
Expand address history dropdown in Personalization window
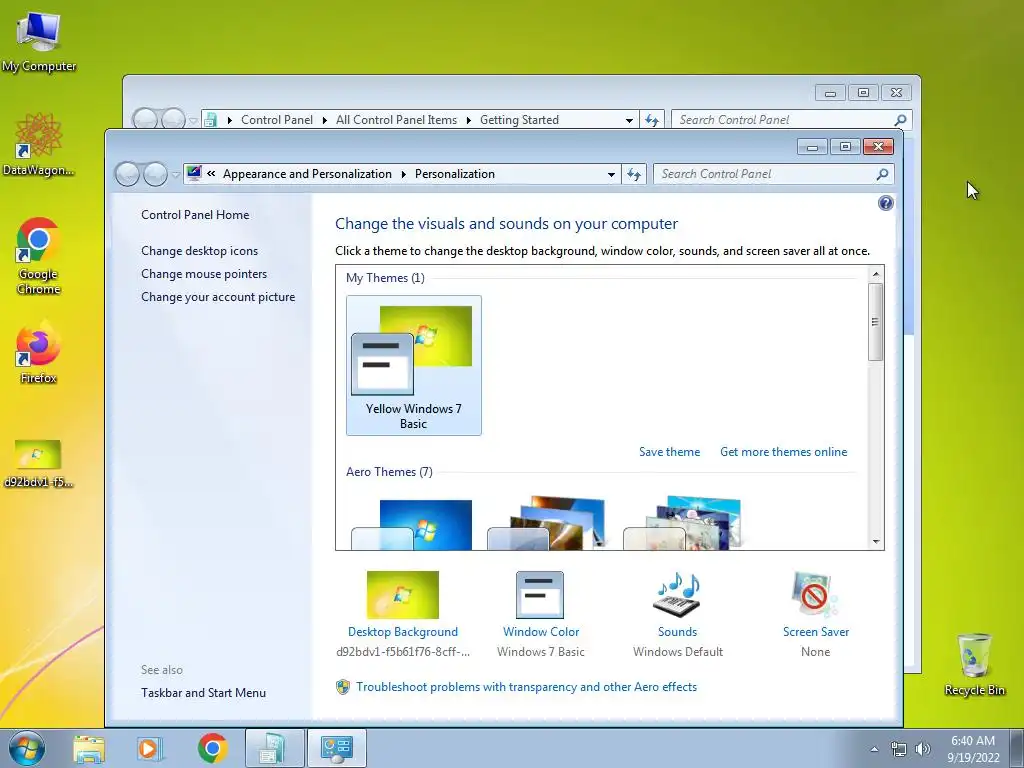click(611, 174)
